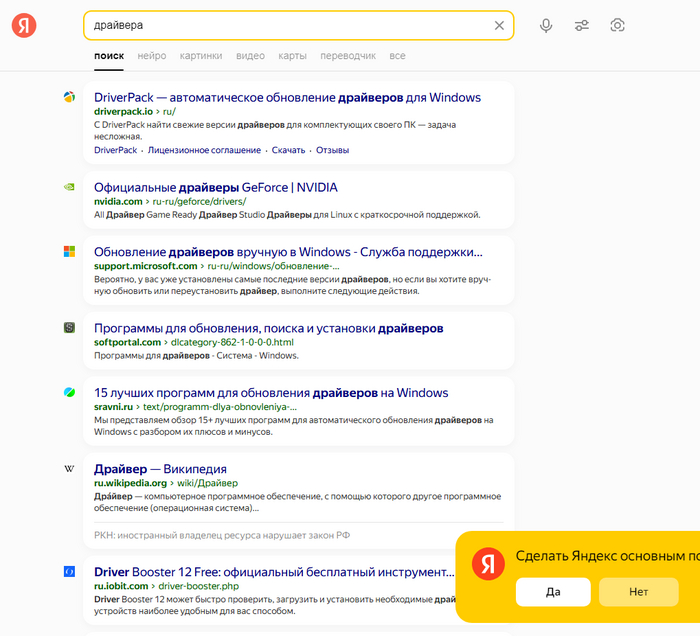The width and height of the screenshot is (700, 636).
Task: Click the ru.iobit.com domain link
Action: [121, 586]
